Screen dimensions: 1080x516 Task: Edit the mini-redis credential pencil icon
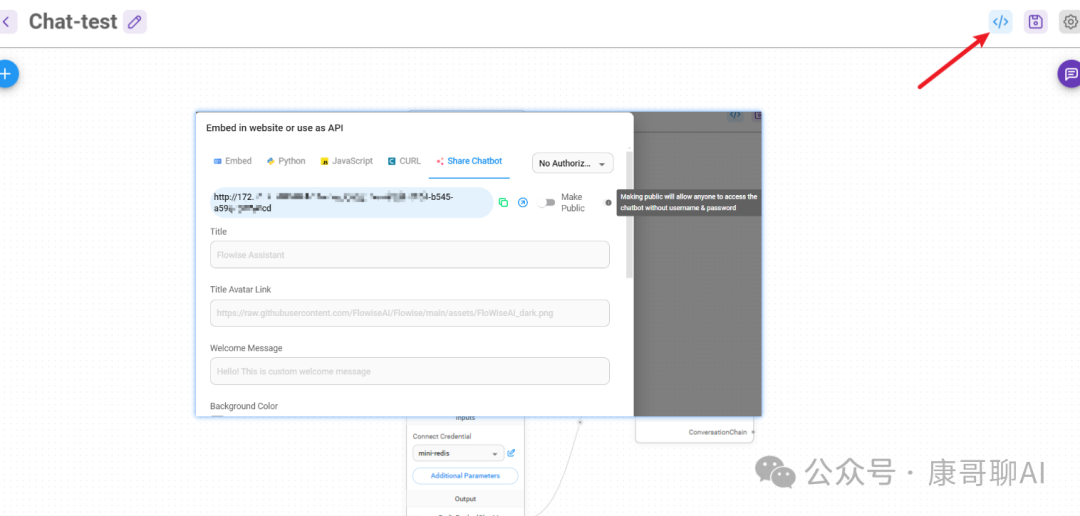coord(511,453)
